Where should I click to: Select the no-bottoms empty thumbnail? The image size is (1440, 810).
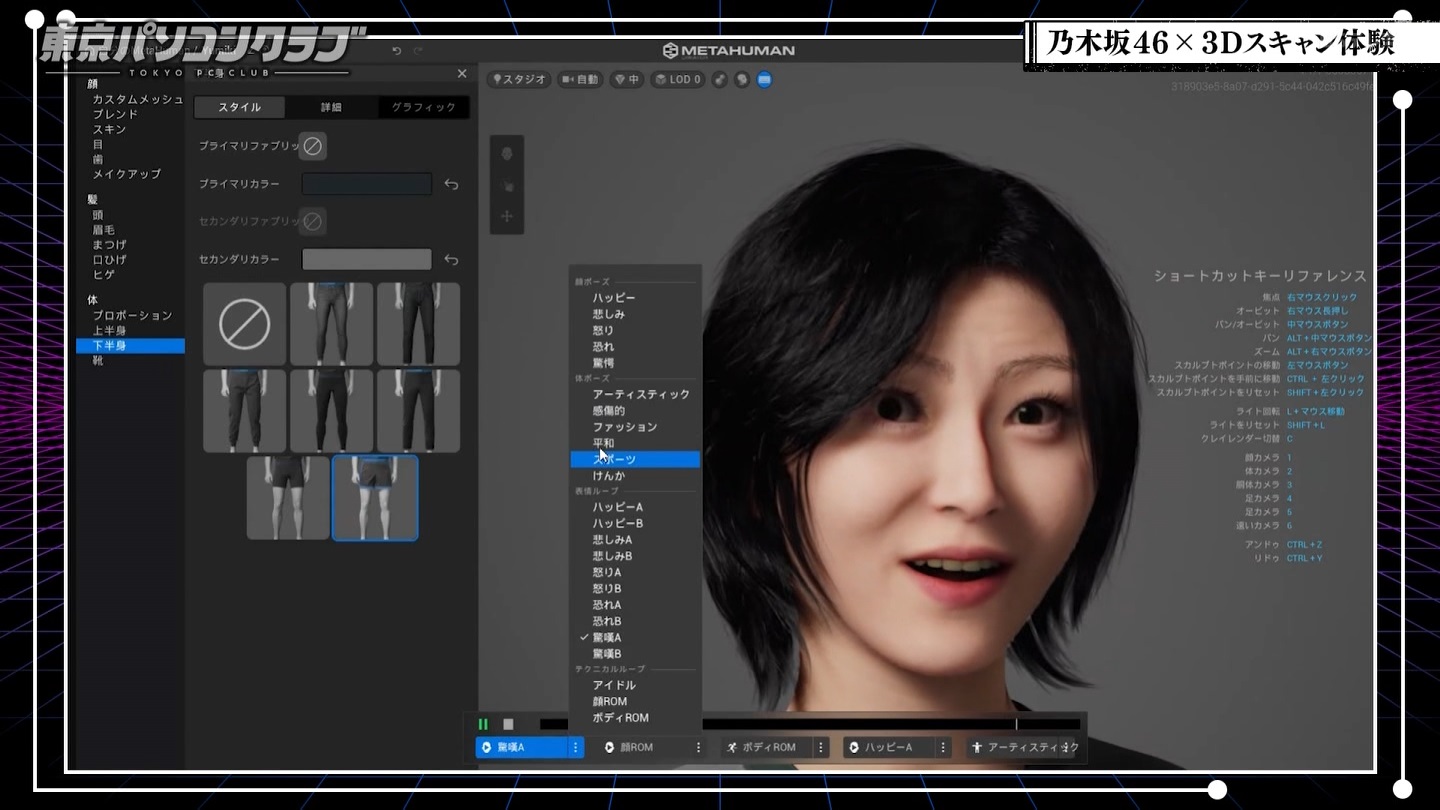pos(245,324)
